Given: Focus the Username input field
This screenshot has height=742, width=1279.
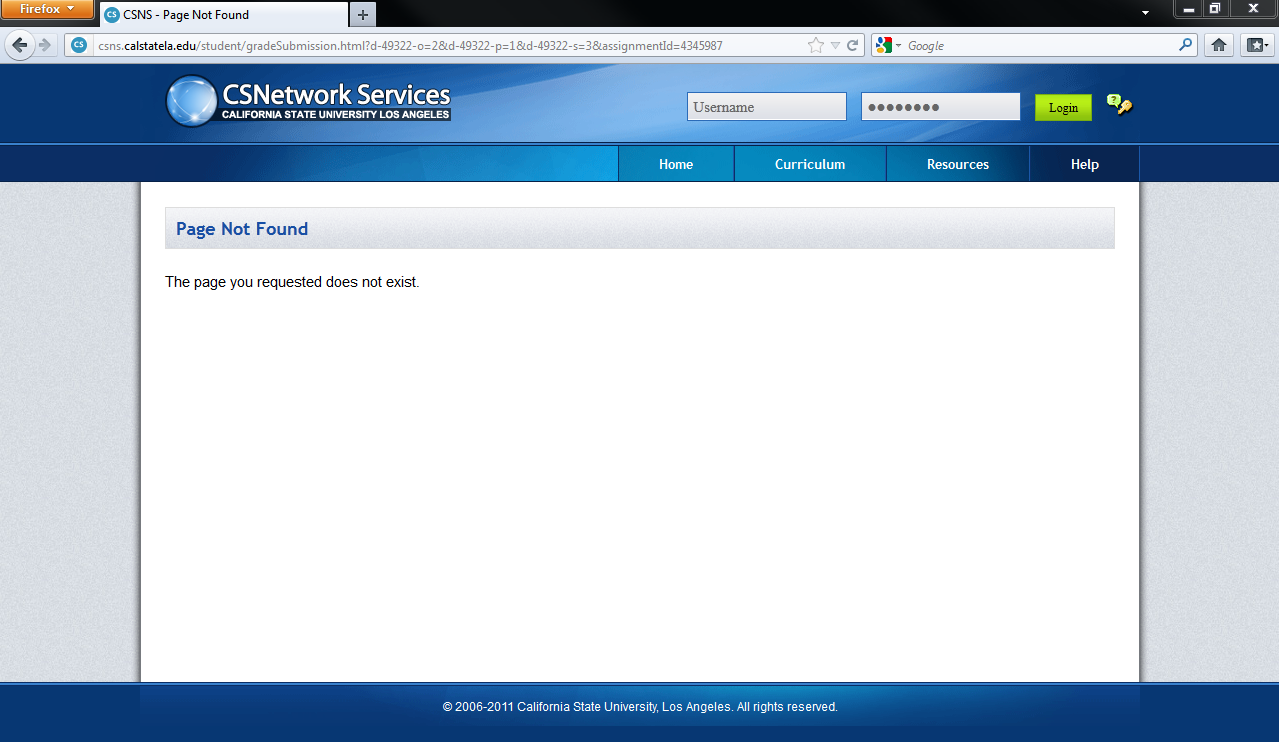Looking at the screenshot, I should pyautogui.click(x=766, y=107).
